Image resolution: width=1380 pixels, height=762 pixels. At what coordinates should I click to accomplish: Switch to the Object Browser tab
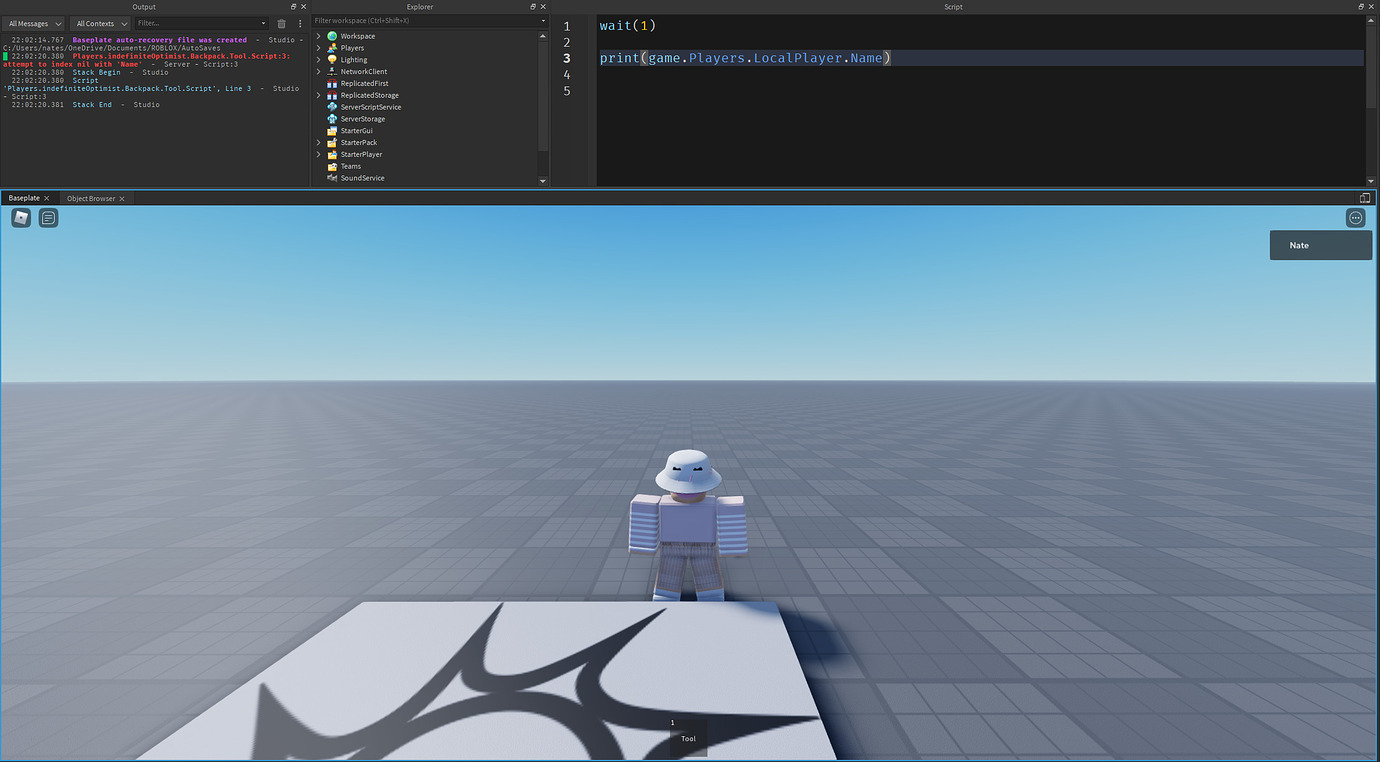[x=90, y=198]
